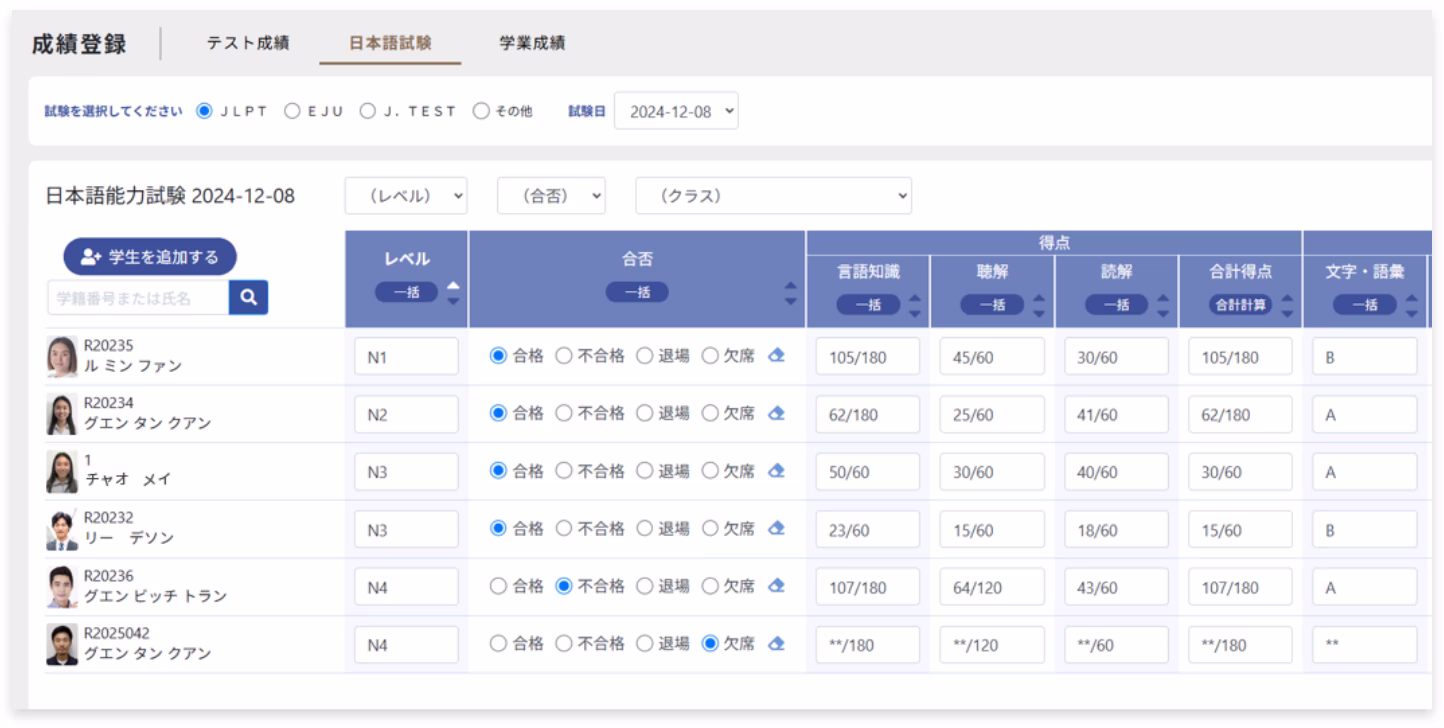1444x728 pixels.
Task: Sort by 聴解 column arrows
Action: coord(1038,305)
